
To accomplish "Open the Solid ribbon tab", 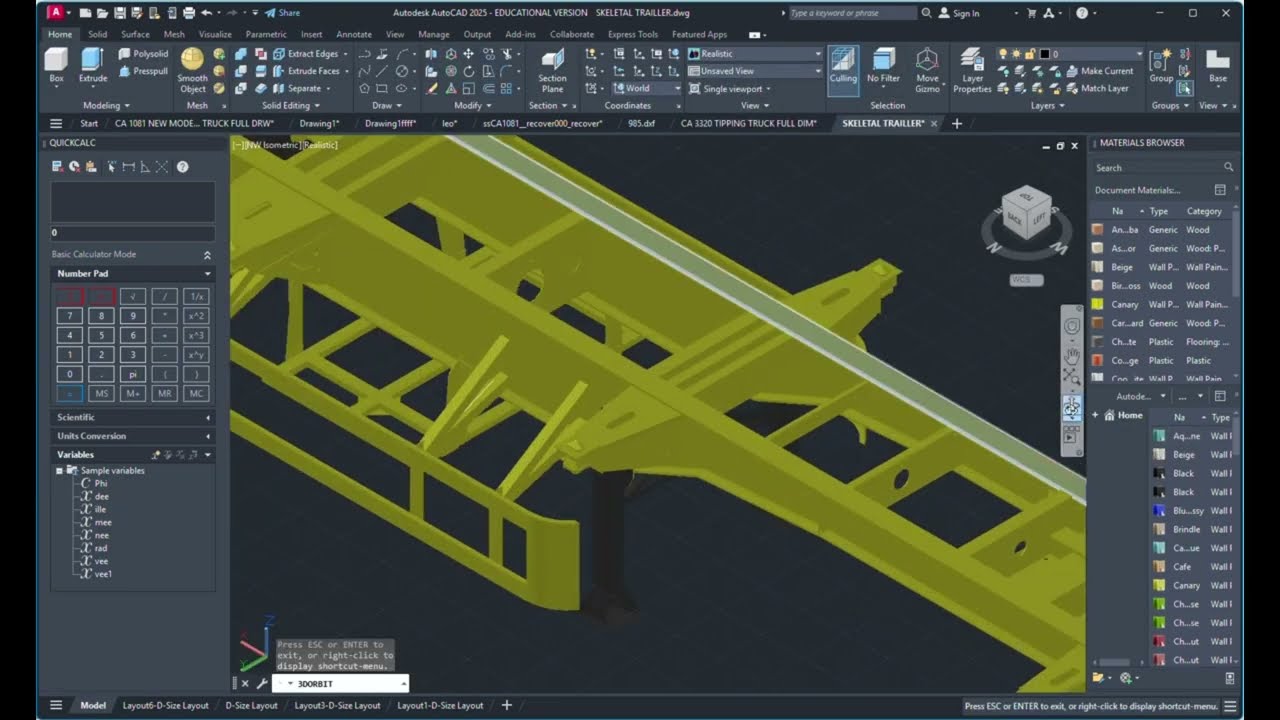I will 97,34.
